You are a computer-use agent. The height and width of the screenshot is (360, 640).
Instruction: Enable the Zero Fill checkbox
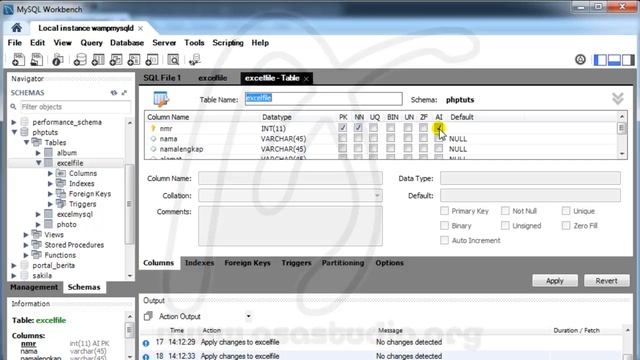[566, 225]
